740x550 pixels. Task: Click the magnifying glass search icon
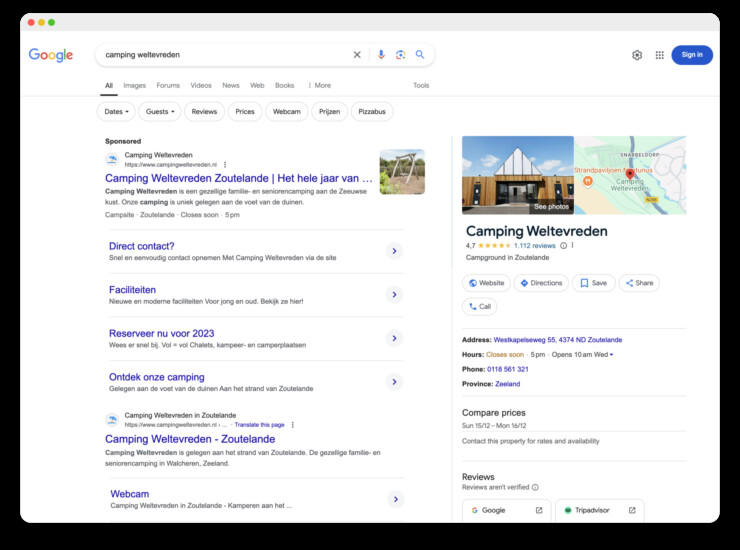tap(420, 55)
